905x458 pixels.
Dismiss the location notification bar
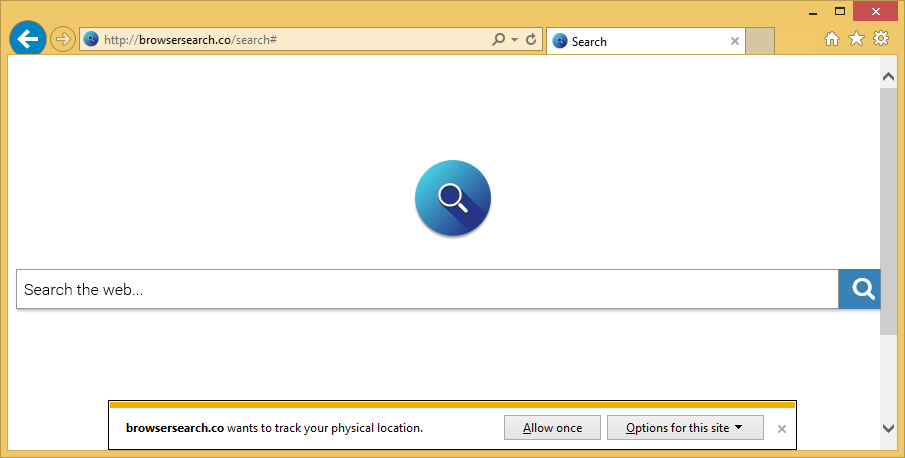(782, 429)
